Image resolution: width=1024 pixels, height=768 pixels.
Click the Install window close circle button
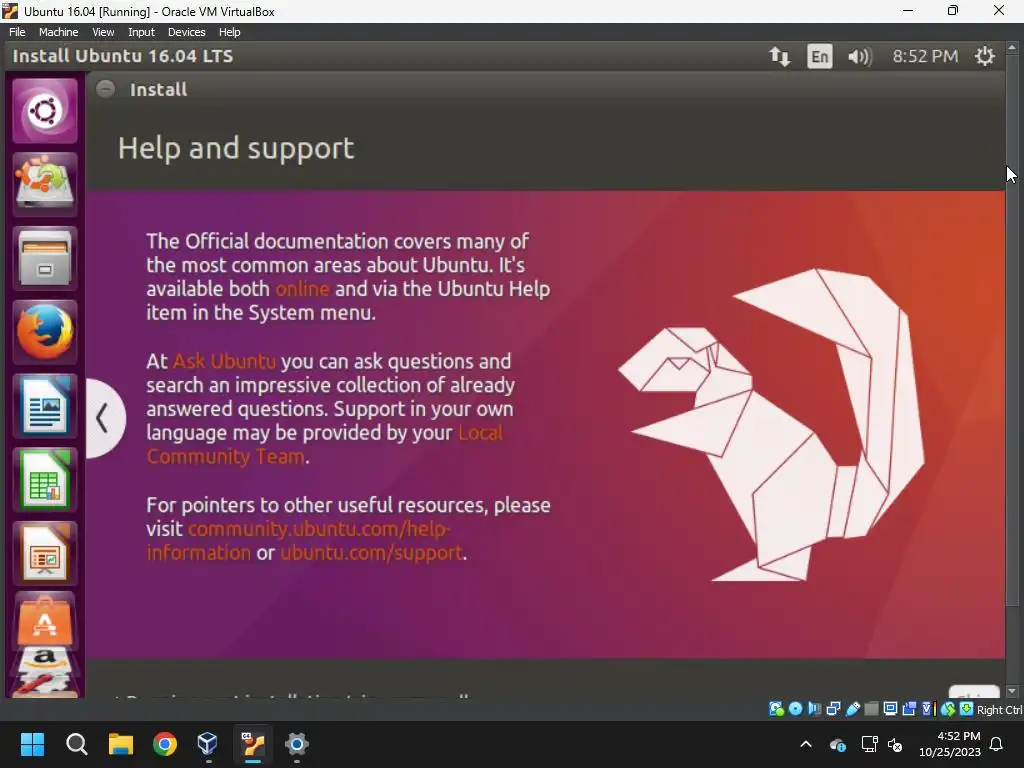pos(105,89)
